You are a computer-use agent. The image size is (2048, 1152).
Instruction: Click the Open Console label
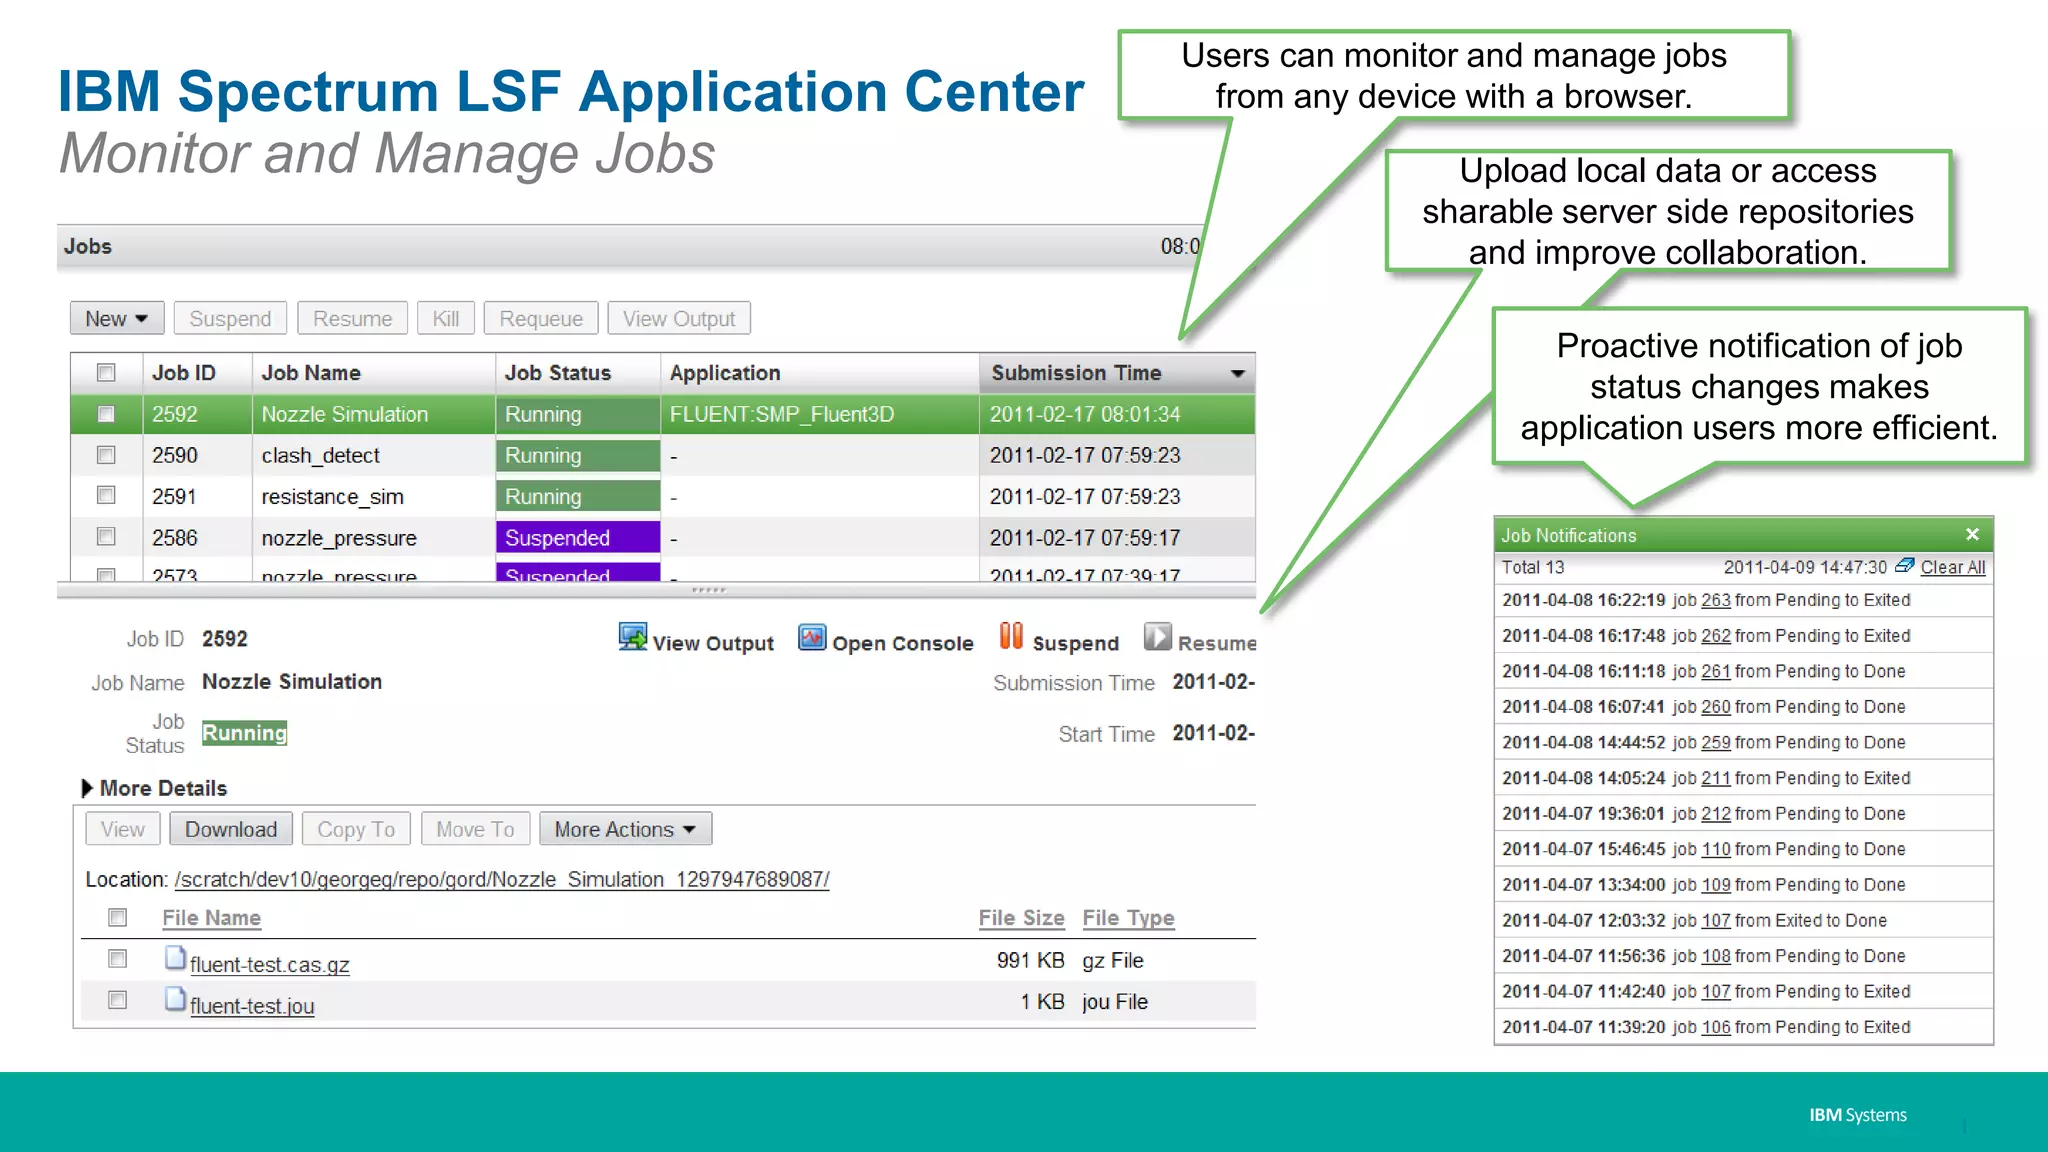tap(902, 643)
